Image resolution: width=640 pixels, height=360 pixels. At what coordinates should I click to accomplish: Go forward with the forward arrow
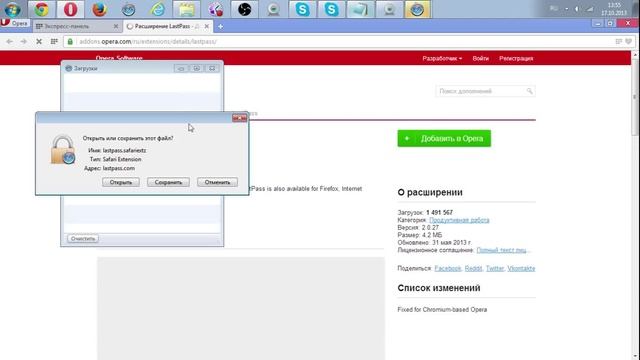24,41
